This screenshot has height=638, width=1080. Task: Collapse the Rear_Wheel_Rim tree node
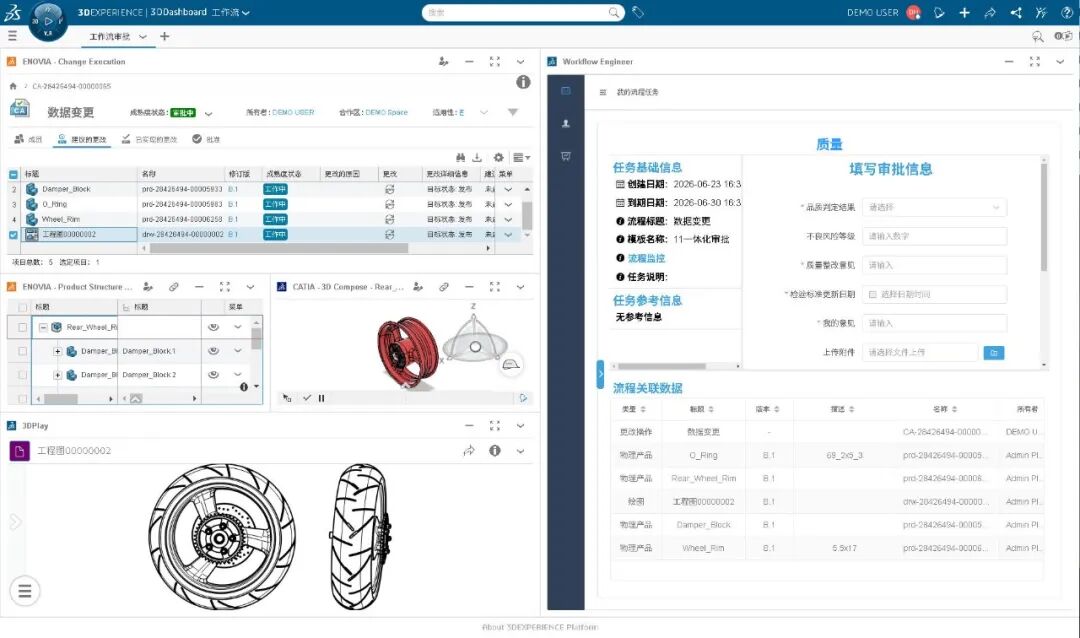tap(43, 327)
